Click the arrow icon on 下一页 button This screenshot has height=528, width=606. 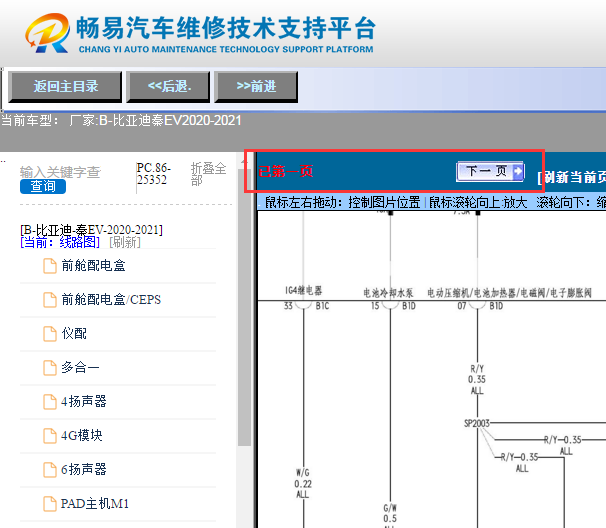pyautogui.click(x=517, y=171)
